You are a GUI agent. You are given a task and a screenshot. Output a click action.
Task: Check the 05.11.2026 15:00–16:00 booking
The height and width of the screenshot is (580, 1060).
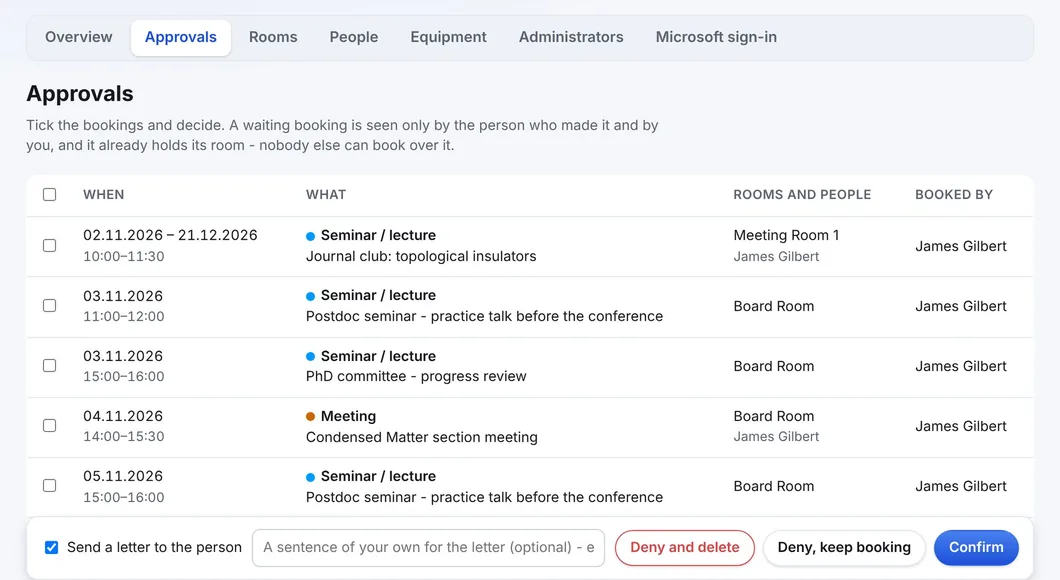49,486
